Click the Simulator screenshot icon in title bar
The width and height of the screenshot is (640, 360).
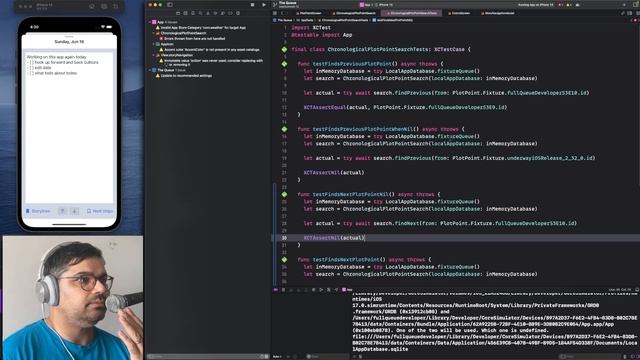click(104, 7)
